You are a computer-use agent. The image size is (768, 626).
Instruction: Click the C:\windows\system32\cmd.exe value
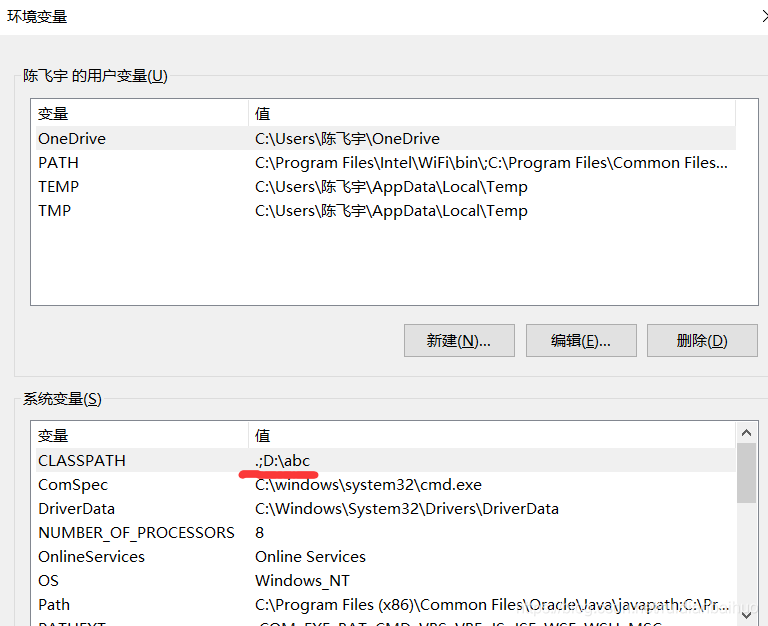point(368,484)
